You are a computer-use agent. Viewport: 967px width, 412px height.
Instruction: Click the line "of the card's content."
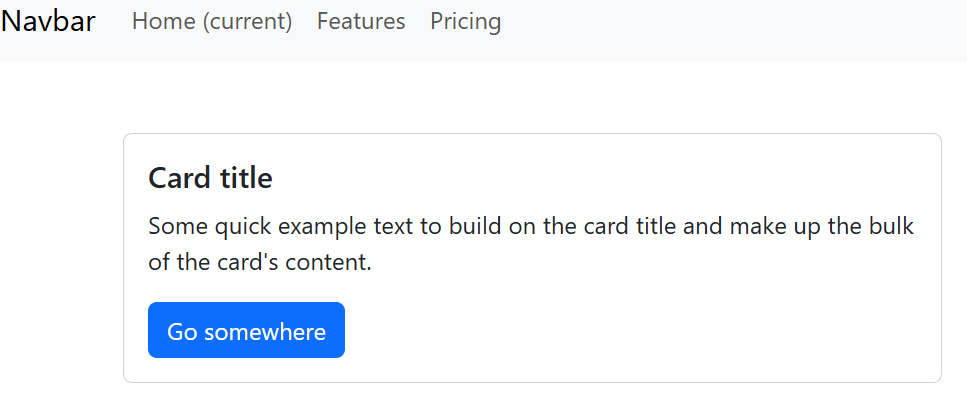click(260, 264)
